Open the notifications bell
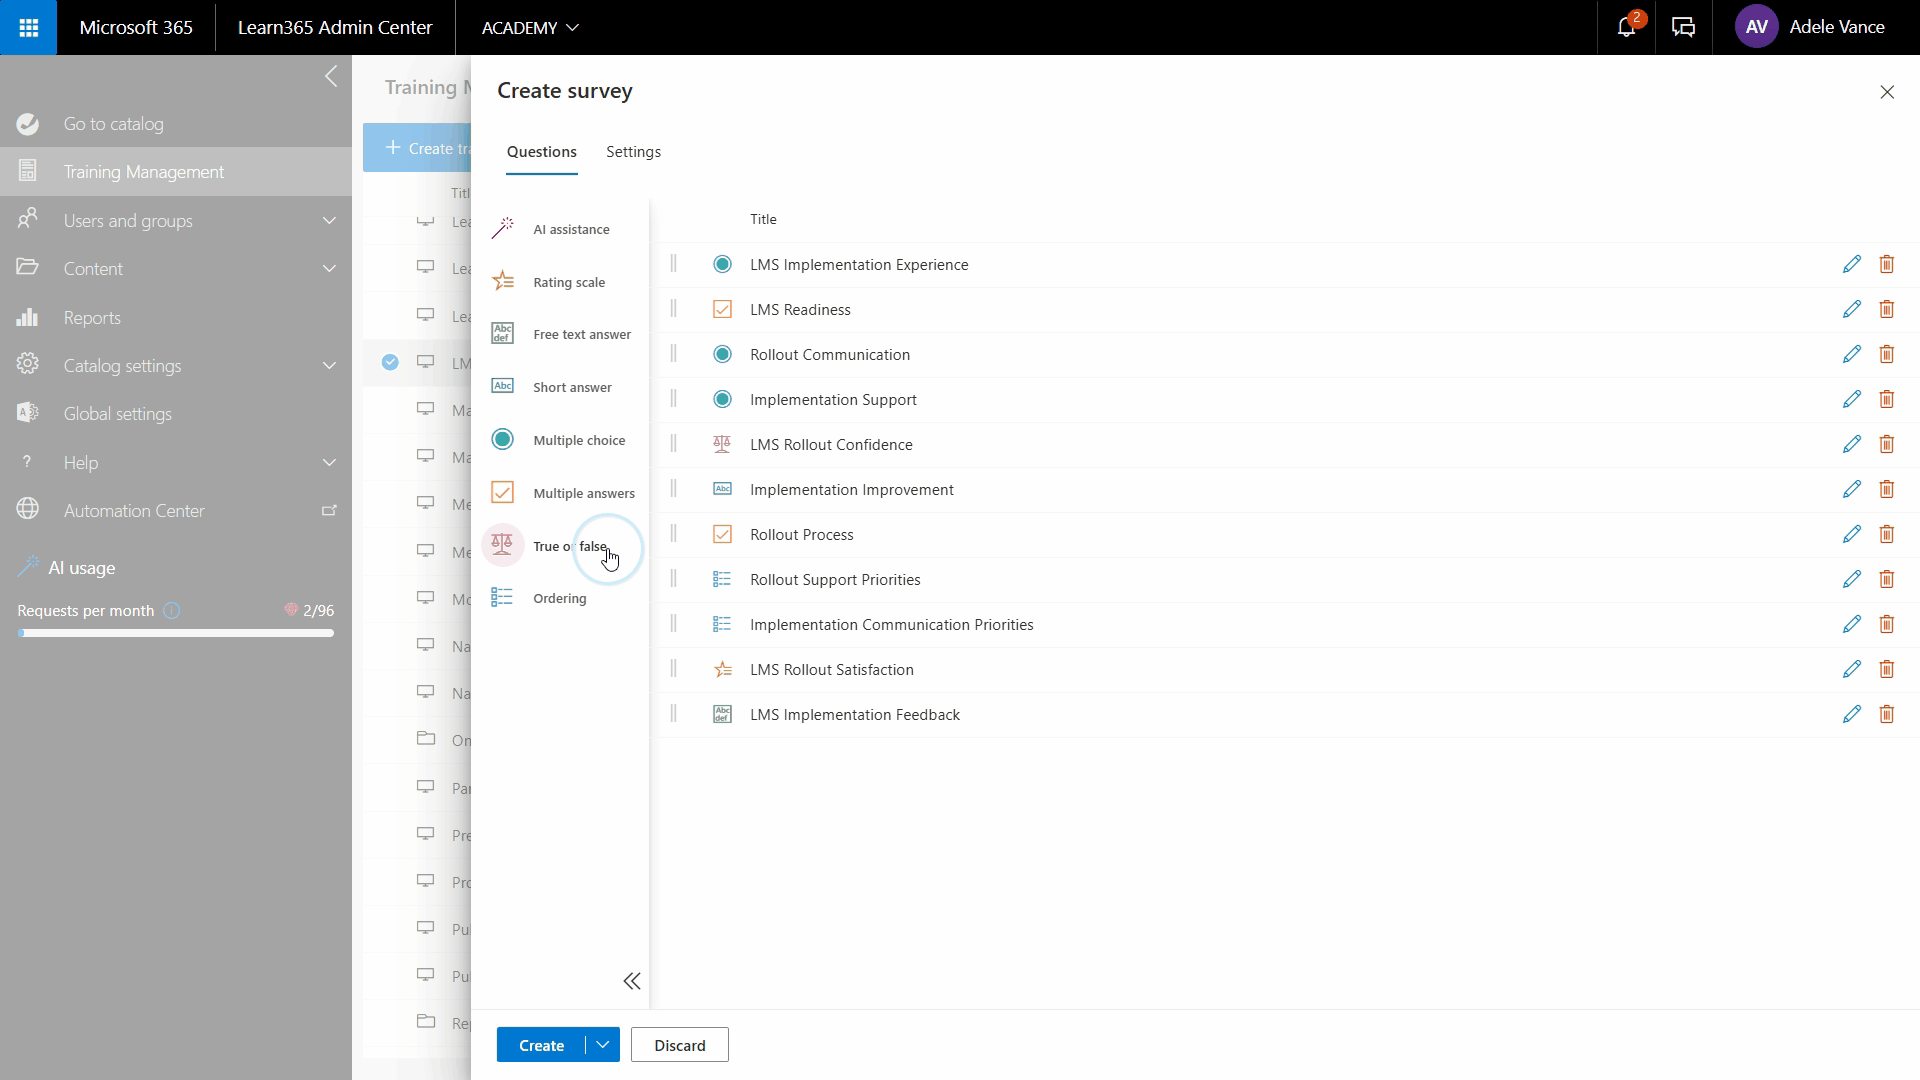Image resolution: width=1920 pixels, height=1080 pixels. pyautogui.click(x=1627, y=27)
